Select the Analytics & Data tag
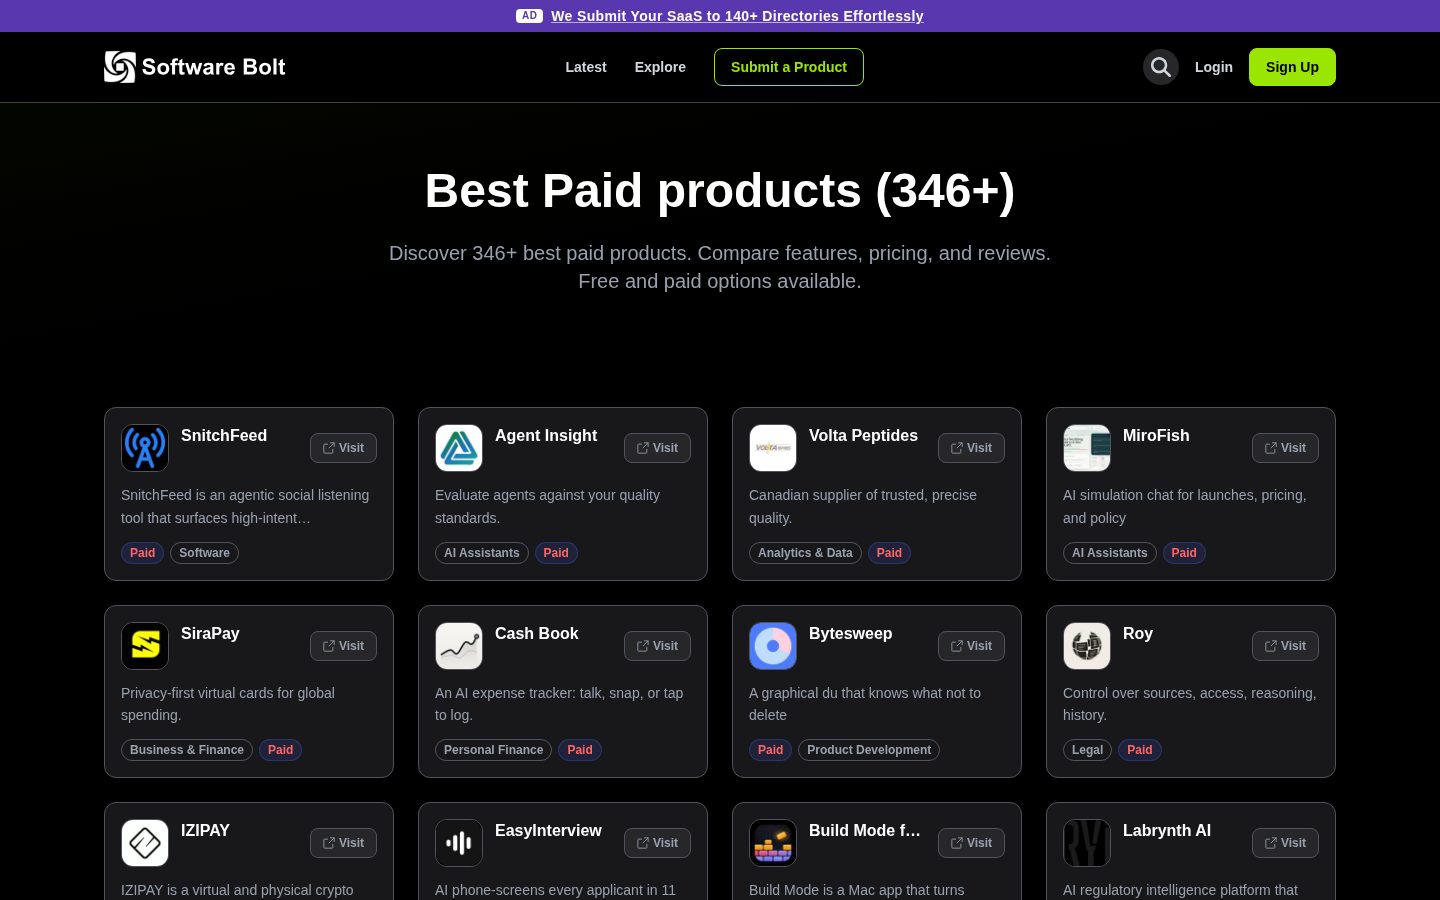This screenshot has width=1440, height=900. [805, 553]
